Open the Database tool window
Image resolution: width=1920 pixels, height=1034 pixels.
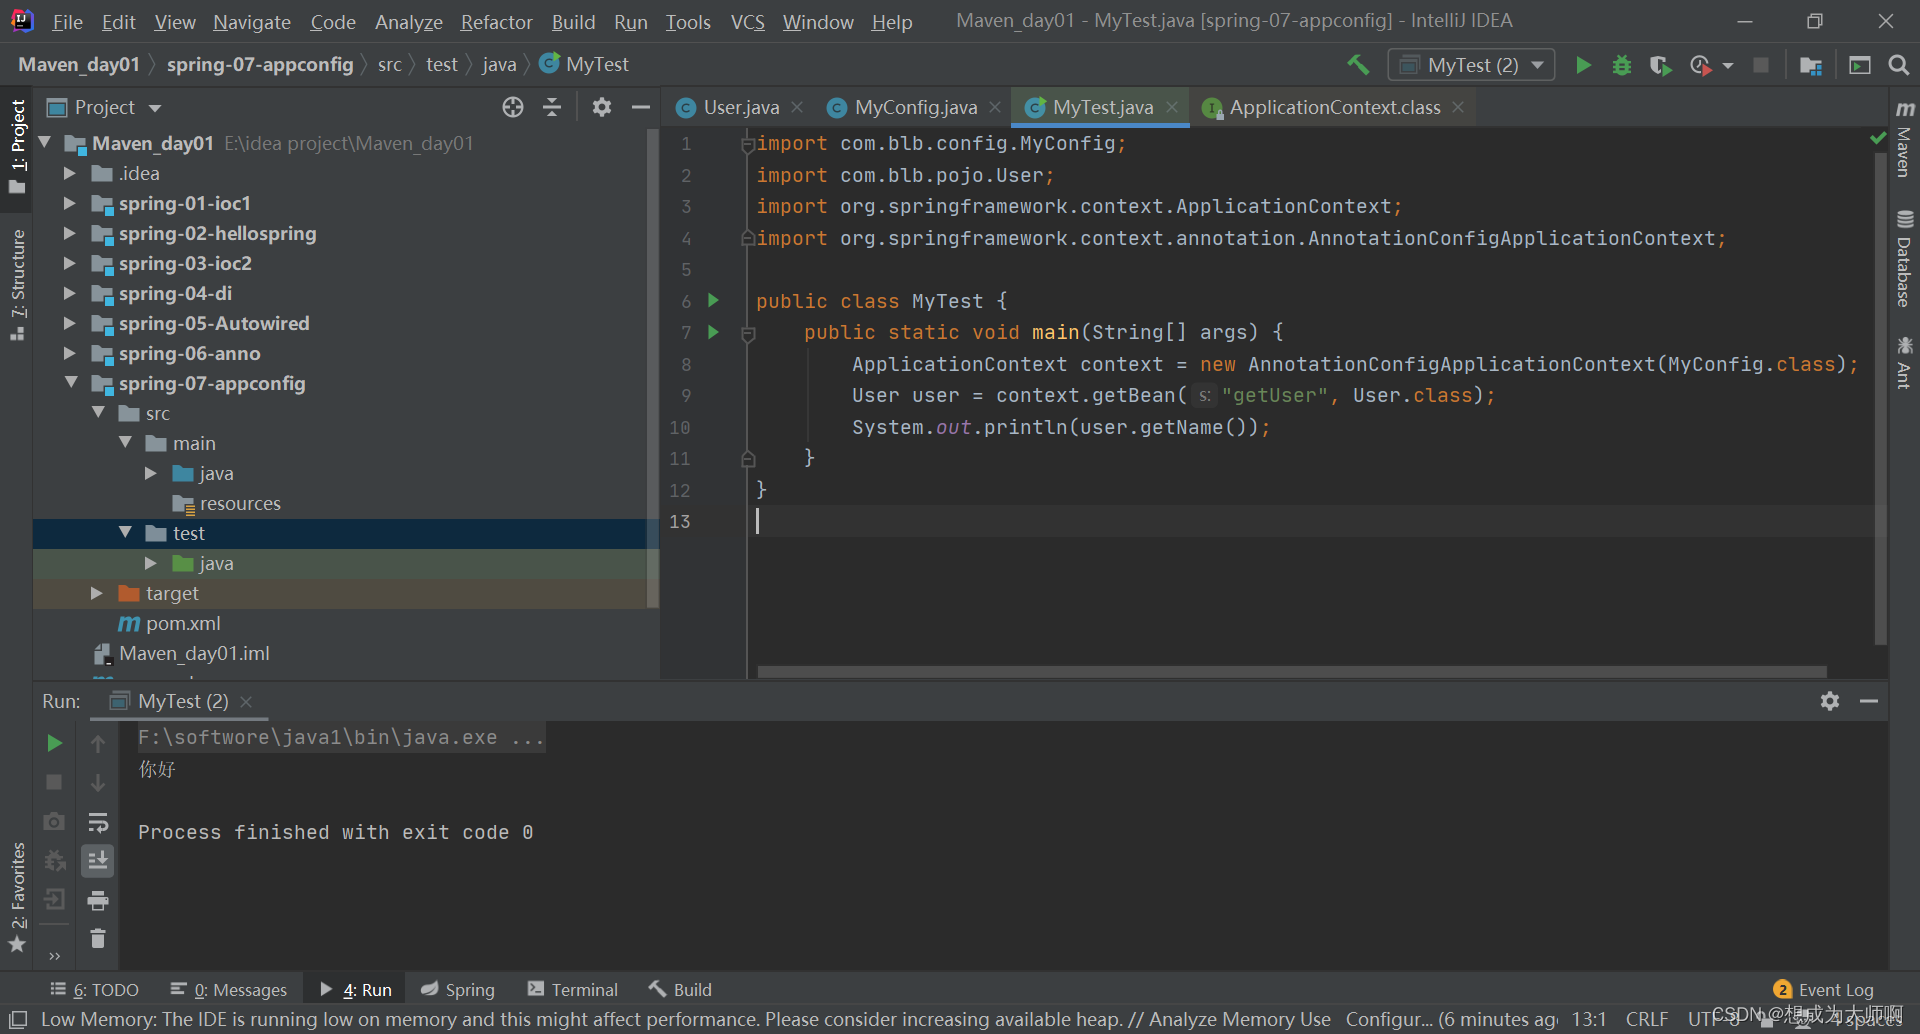1905,259
